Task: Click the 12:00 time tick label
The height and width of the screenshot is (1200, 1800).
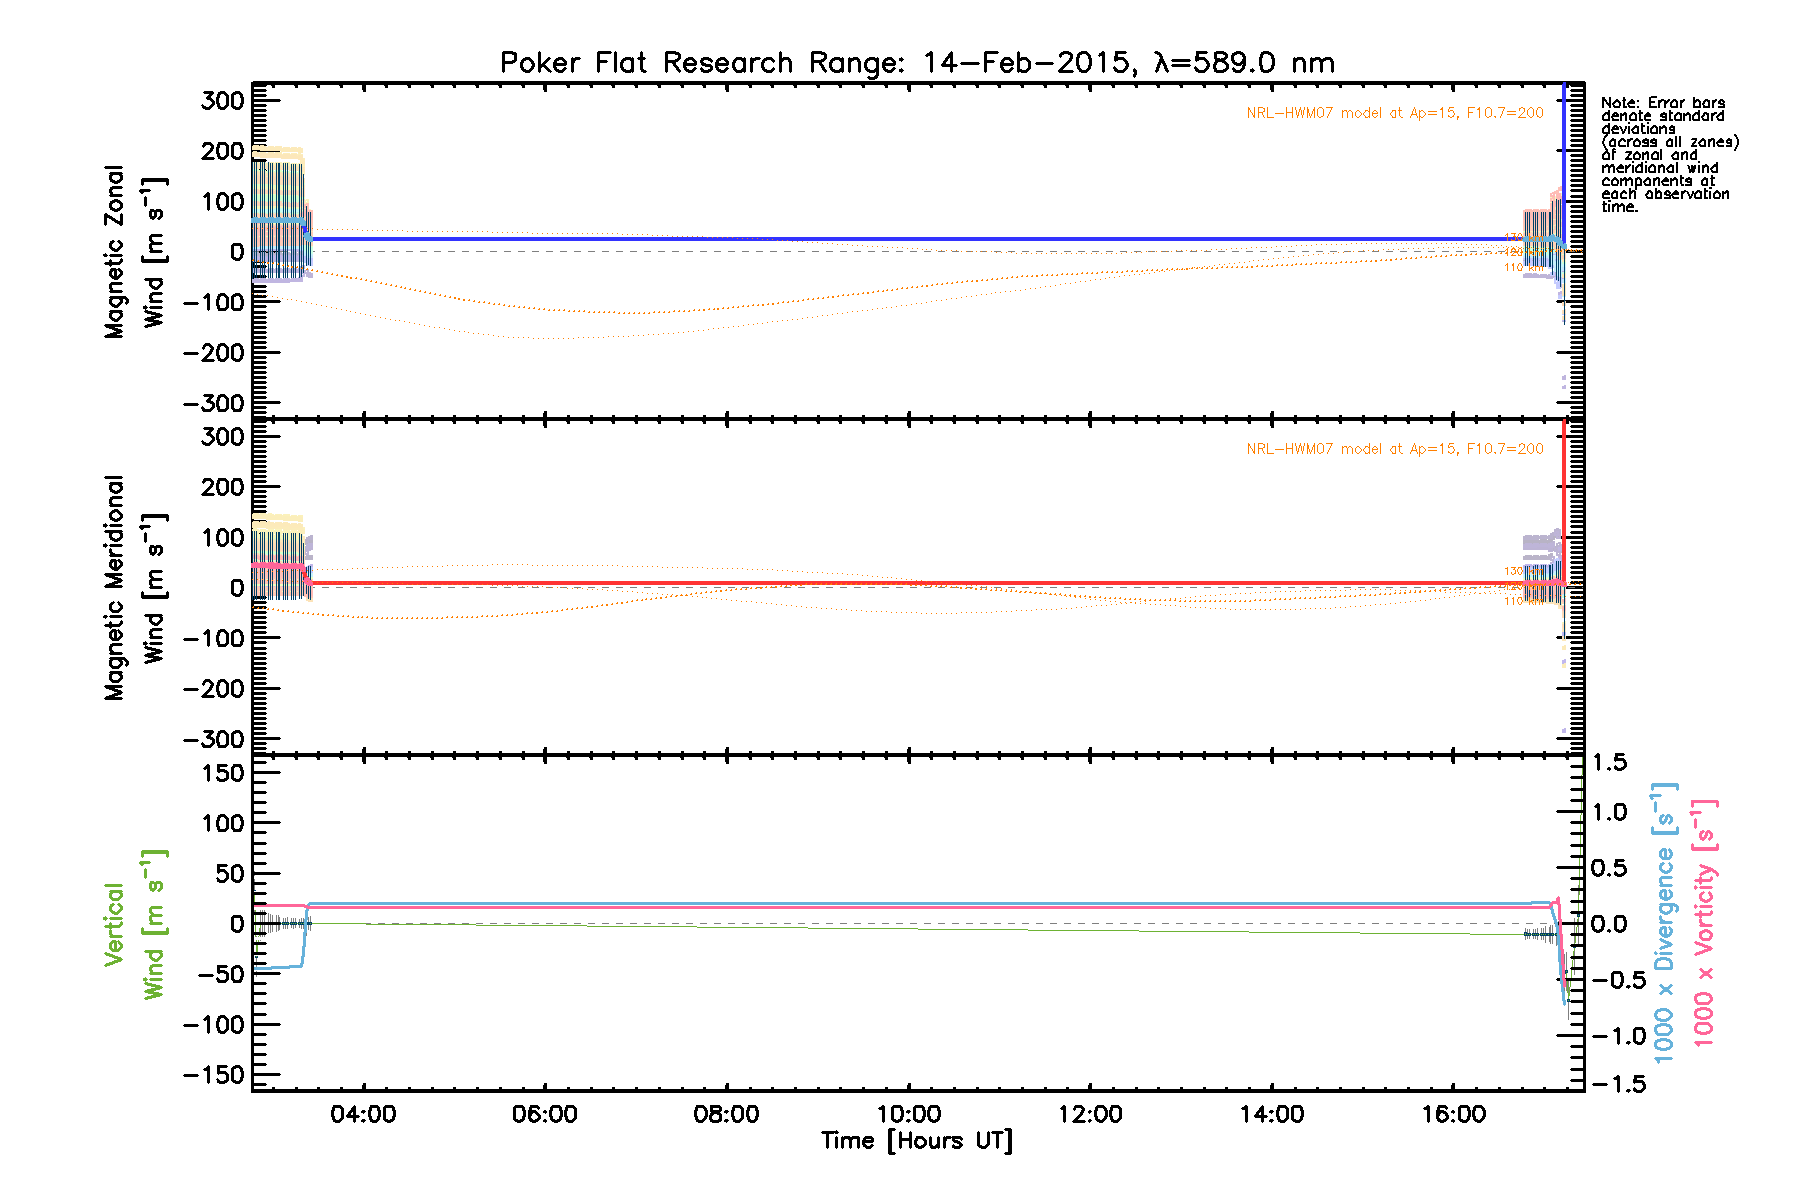Action: tap(1089, 1114)
